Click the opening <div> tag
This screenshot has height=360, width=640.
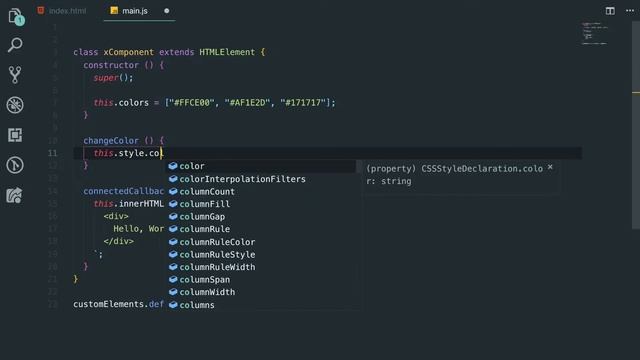[116, 216]
